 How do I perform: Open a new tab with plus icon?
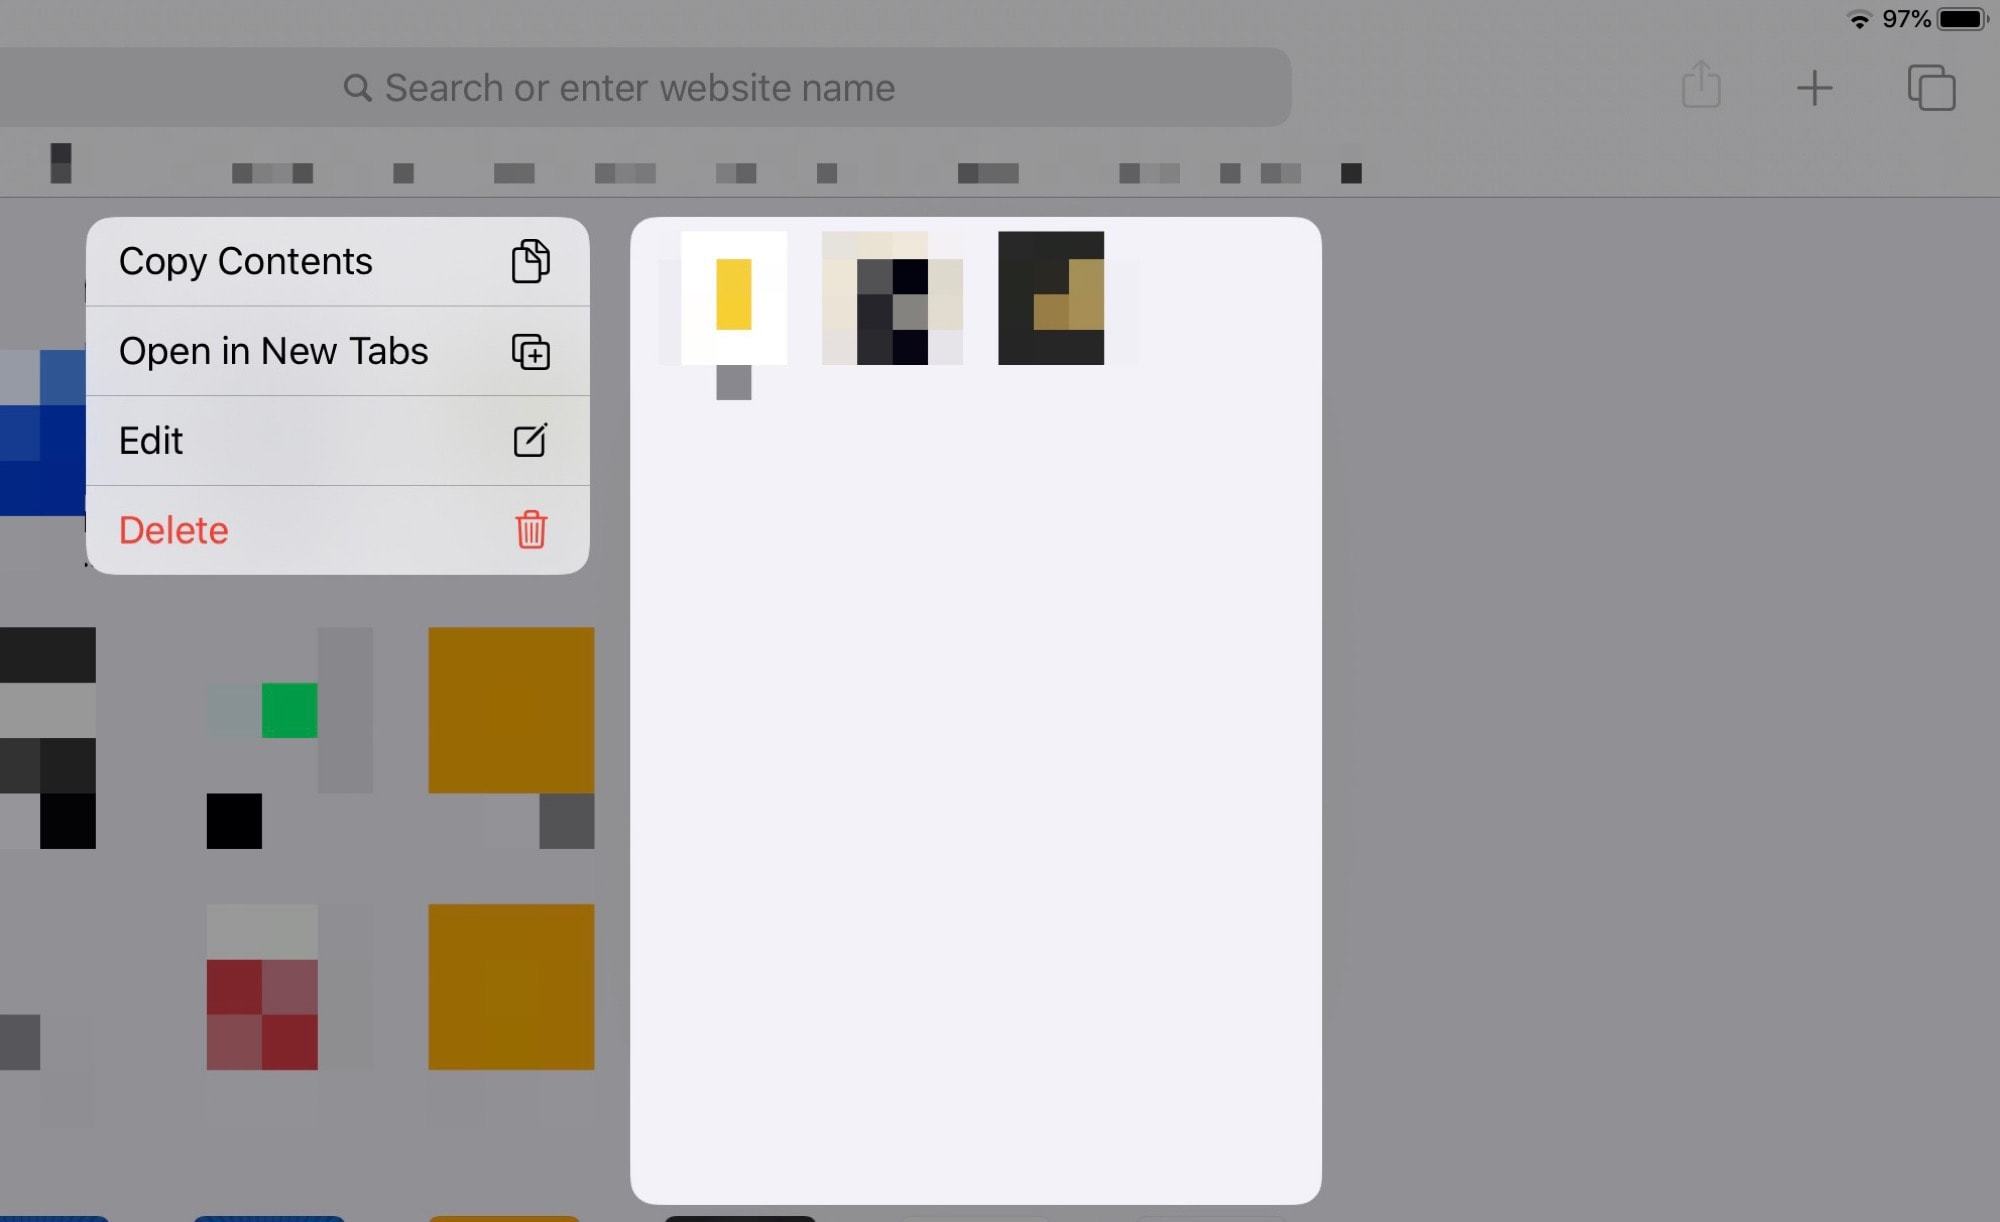[x=1814, y=88]
